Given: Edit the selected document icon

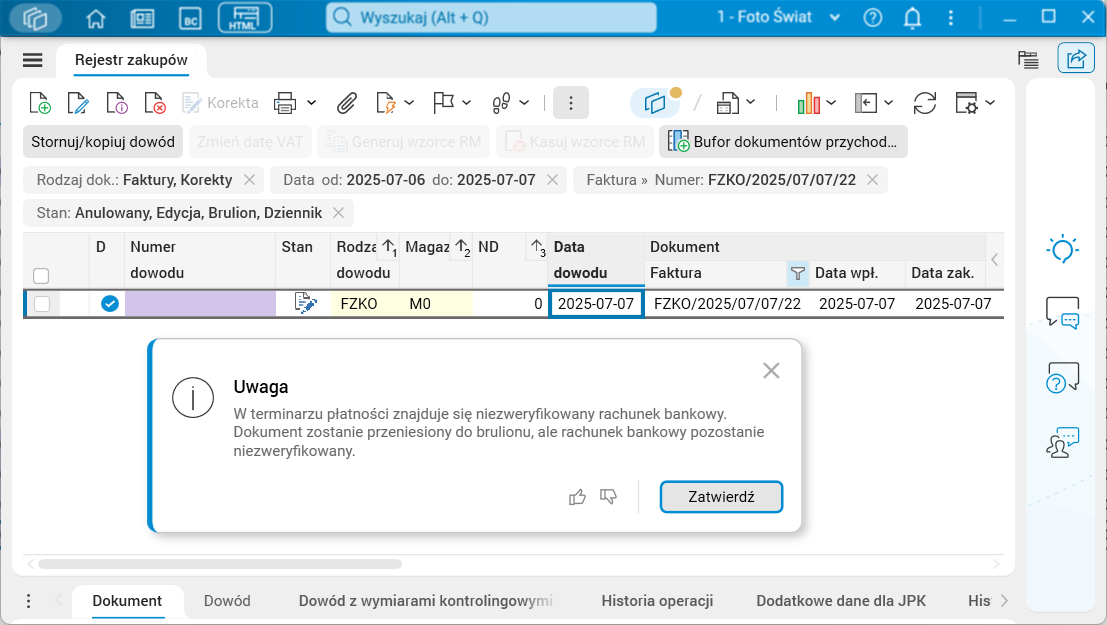Looking at the screenshot, I should click(x=78, y=103).
